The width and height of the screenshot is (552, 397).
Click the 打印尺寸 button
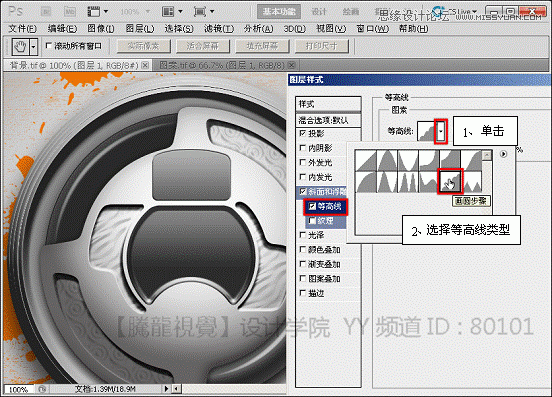point(321,46)
